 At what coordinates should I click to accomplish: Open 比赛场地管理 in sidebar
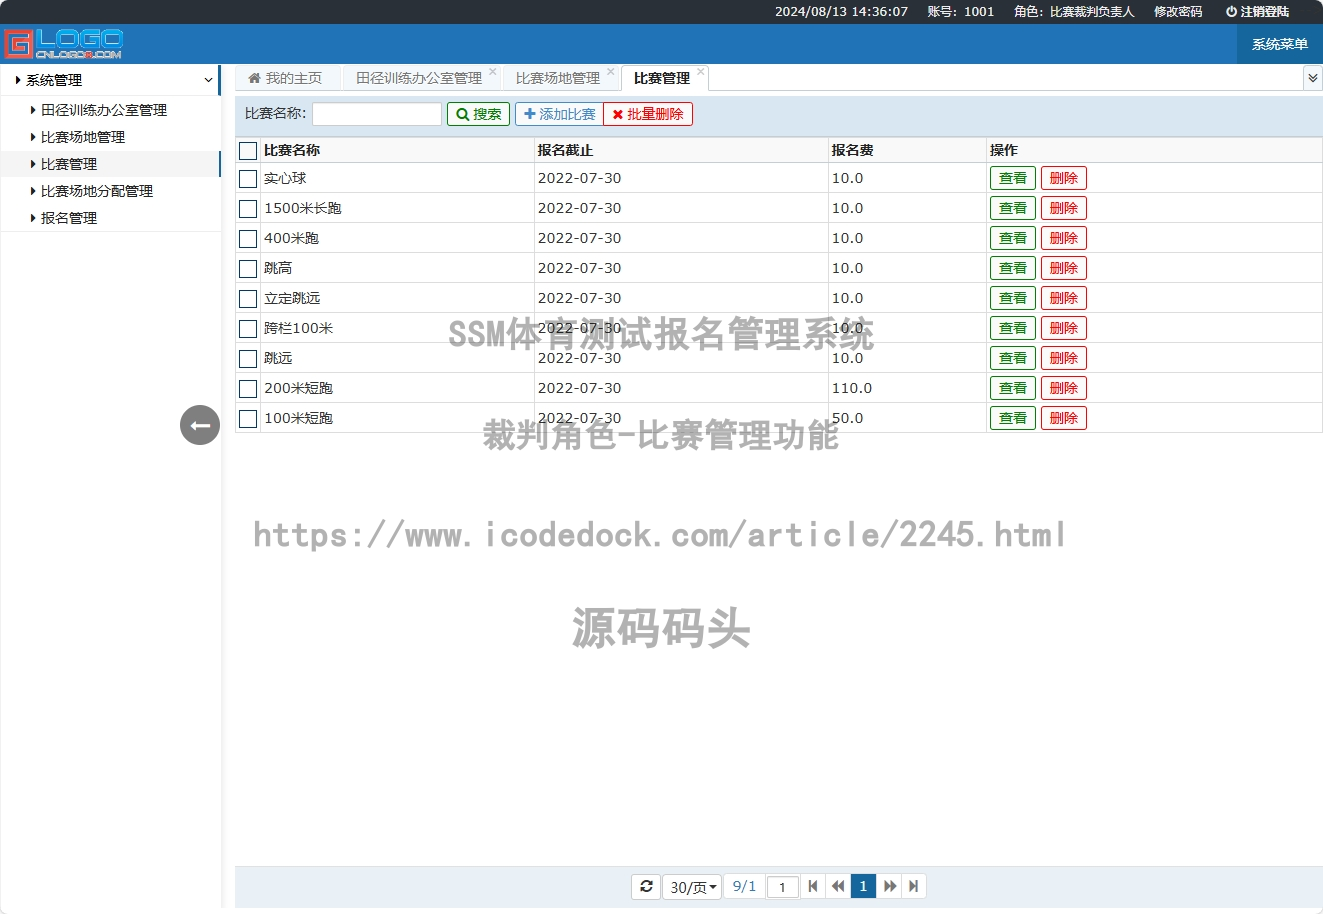tap(83, 137)
